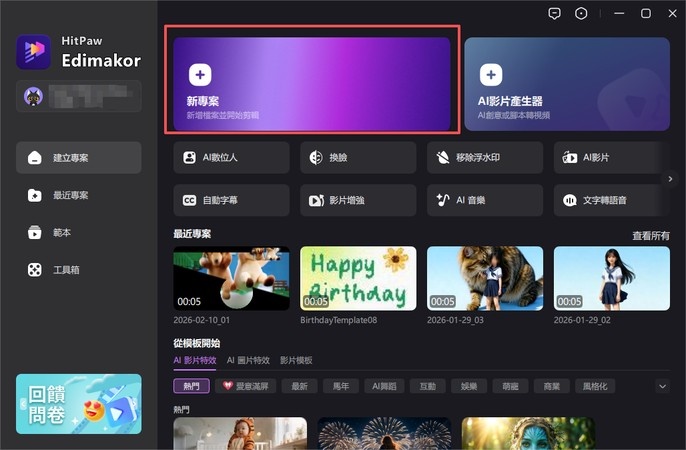Collapse the 回饋問卷 banner with left arrow
The width and height of the screenshot is (686, 450).
click(22, 405)
